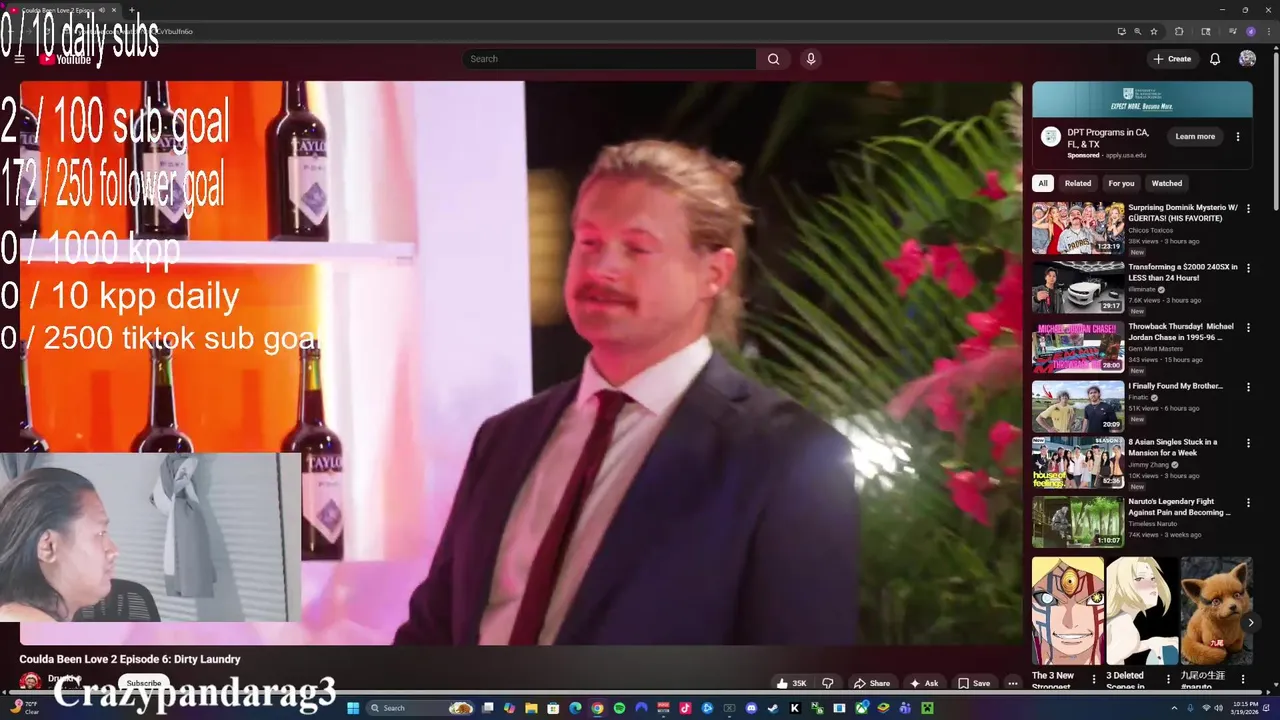
Task: Open Naruto's Legendary Fight thumbnail
Action: click(1078, 521)
